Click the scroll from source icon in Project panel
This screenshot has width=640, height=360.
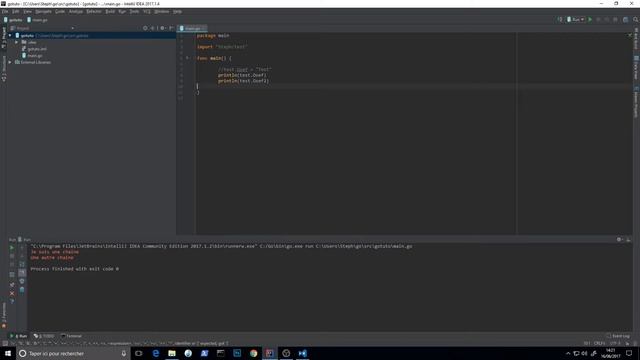pyautogui.click(x=145, y=28)
